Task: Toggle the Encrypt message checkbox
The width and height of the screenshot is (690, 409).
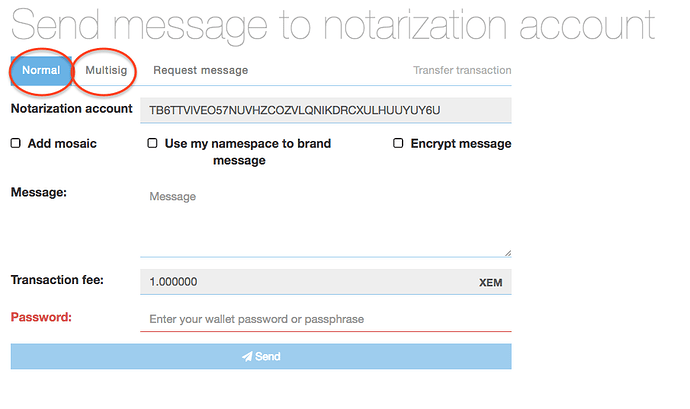Action: point(398,143)
